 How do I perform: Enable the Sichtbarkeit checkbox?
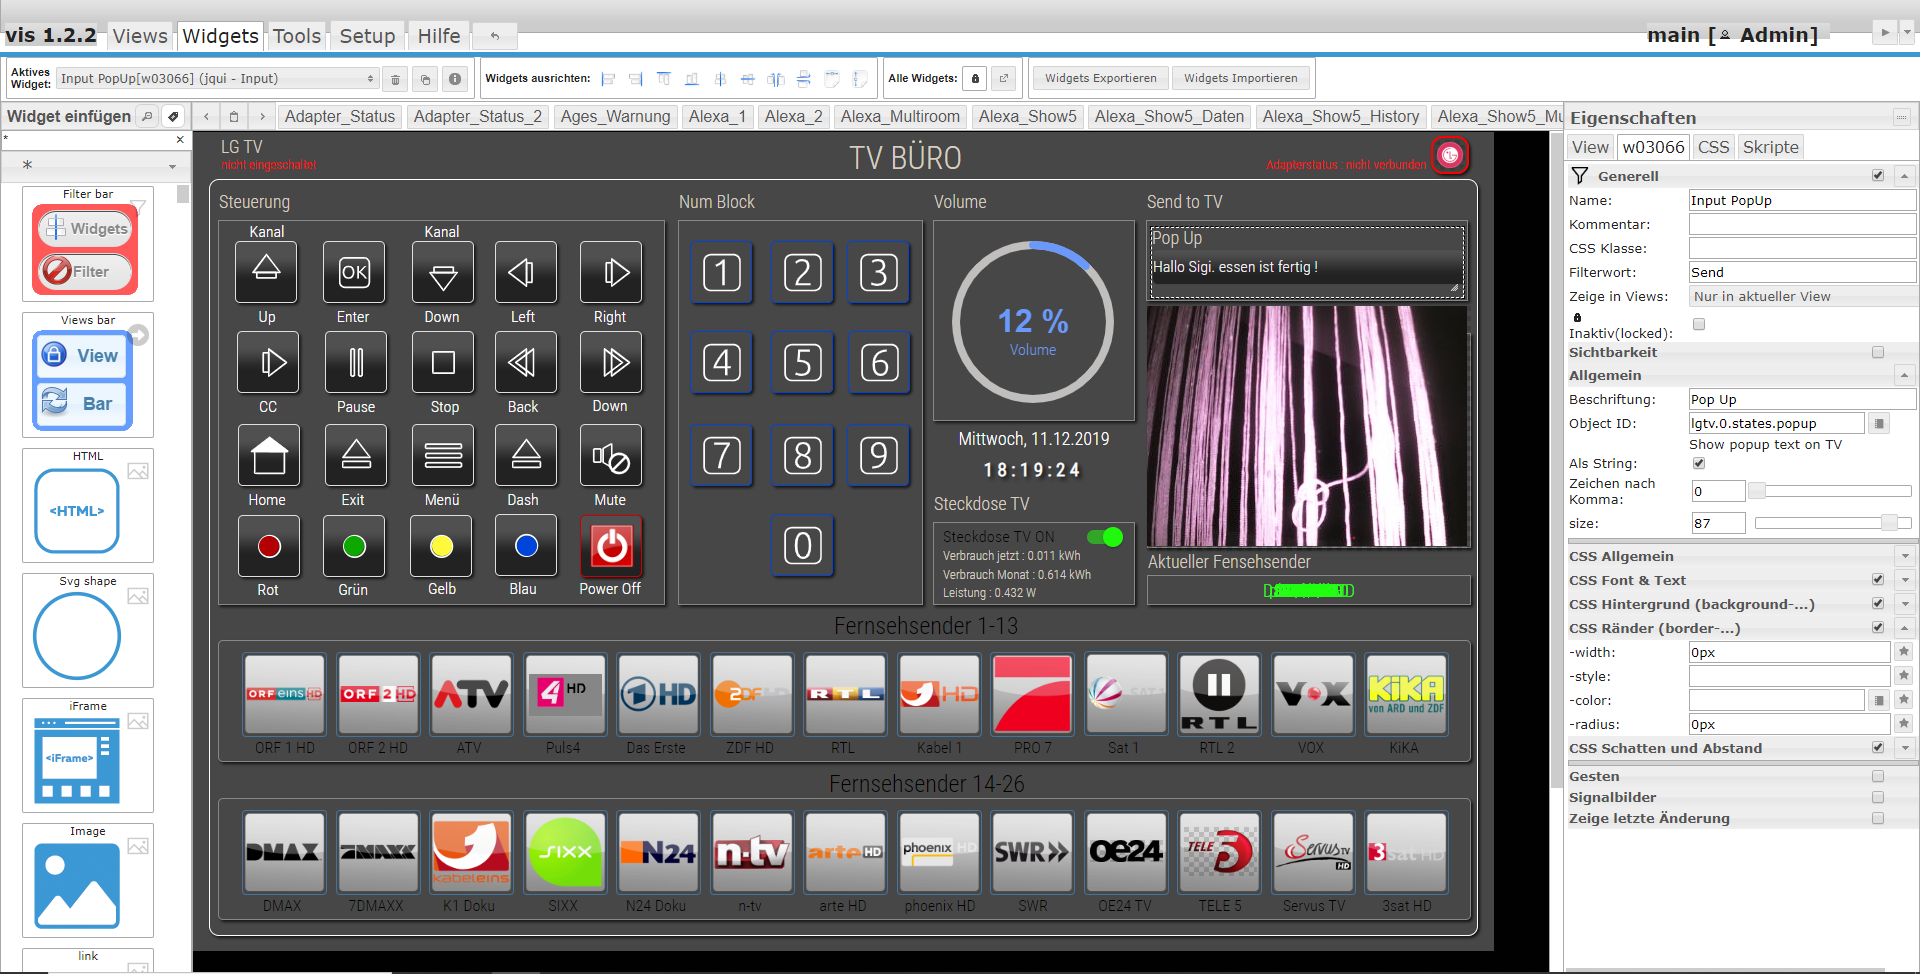click(x=1878, y=352)
